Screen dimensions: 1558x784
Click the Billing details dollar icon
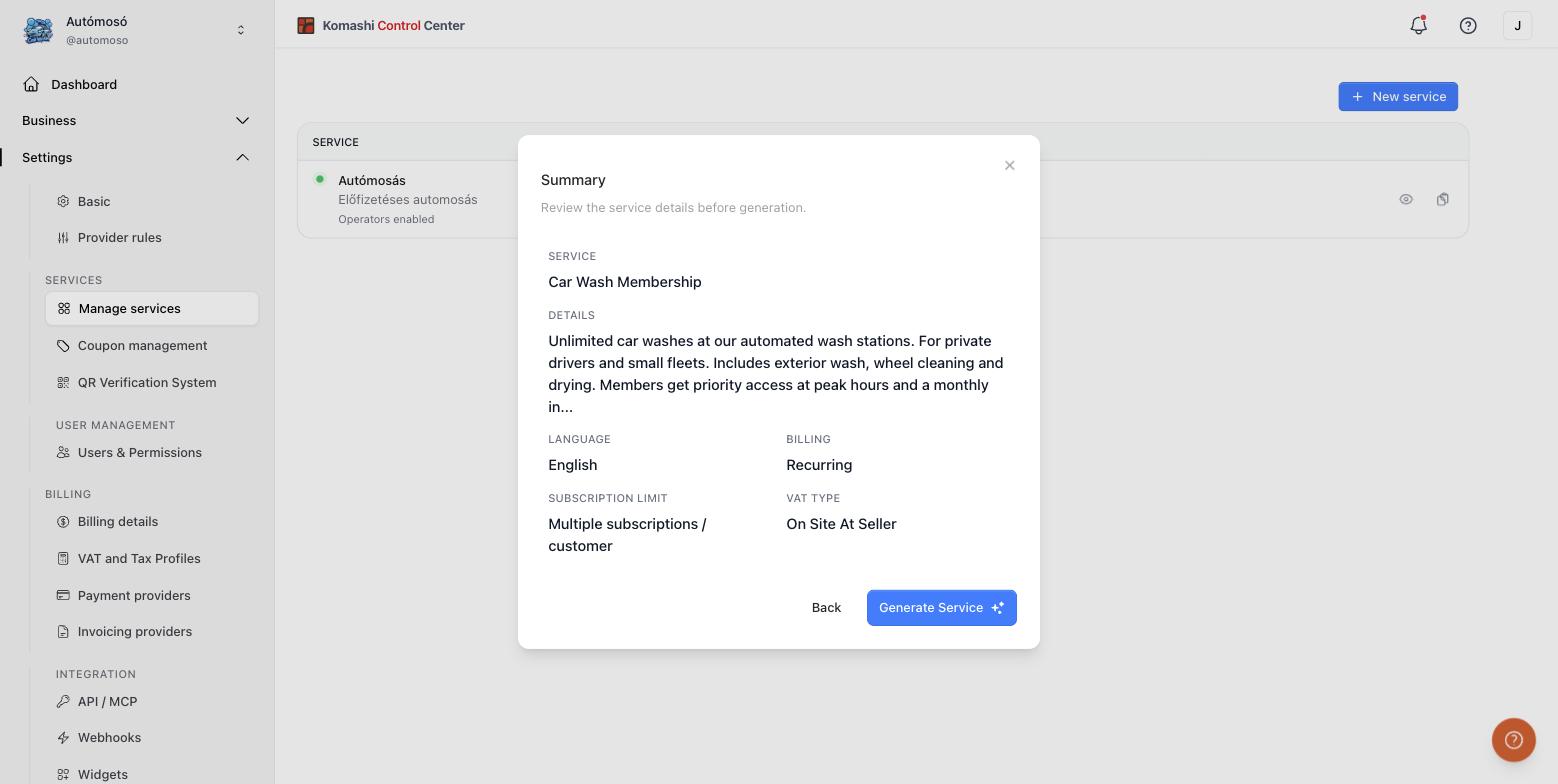pyautogui.click(x=63, y=521)
